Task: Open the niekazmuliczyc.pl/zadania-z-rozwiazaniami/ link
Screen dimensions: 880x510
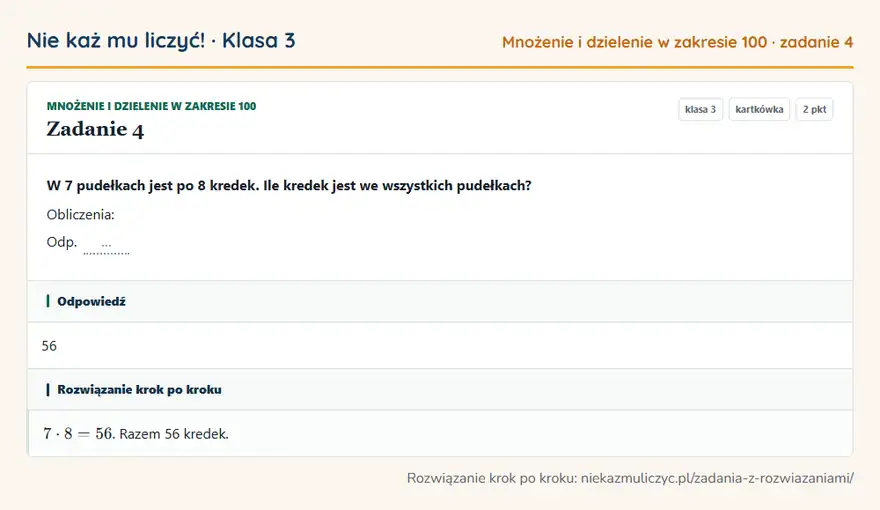Action: click(x=717, y=478)
